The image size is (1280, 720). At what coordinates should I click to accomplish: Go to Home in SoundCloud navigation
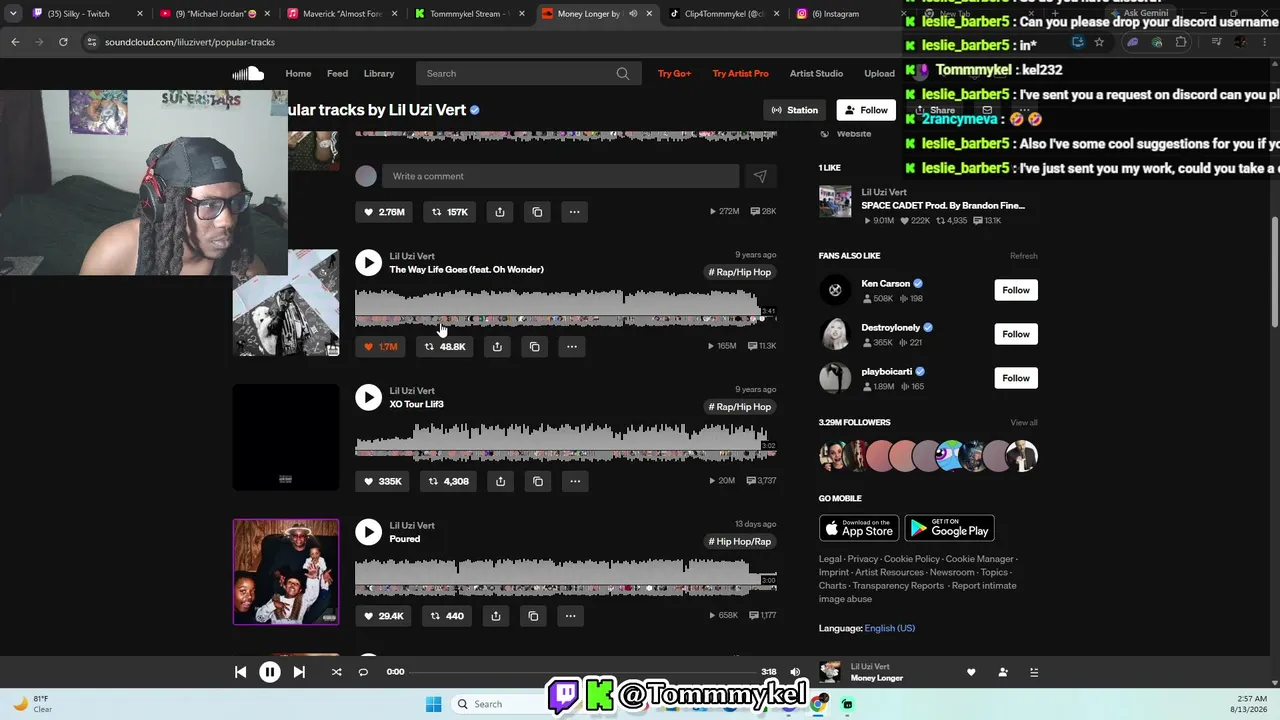(x=298, y=73)
